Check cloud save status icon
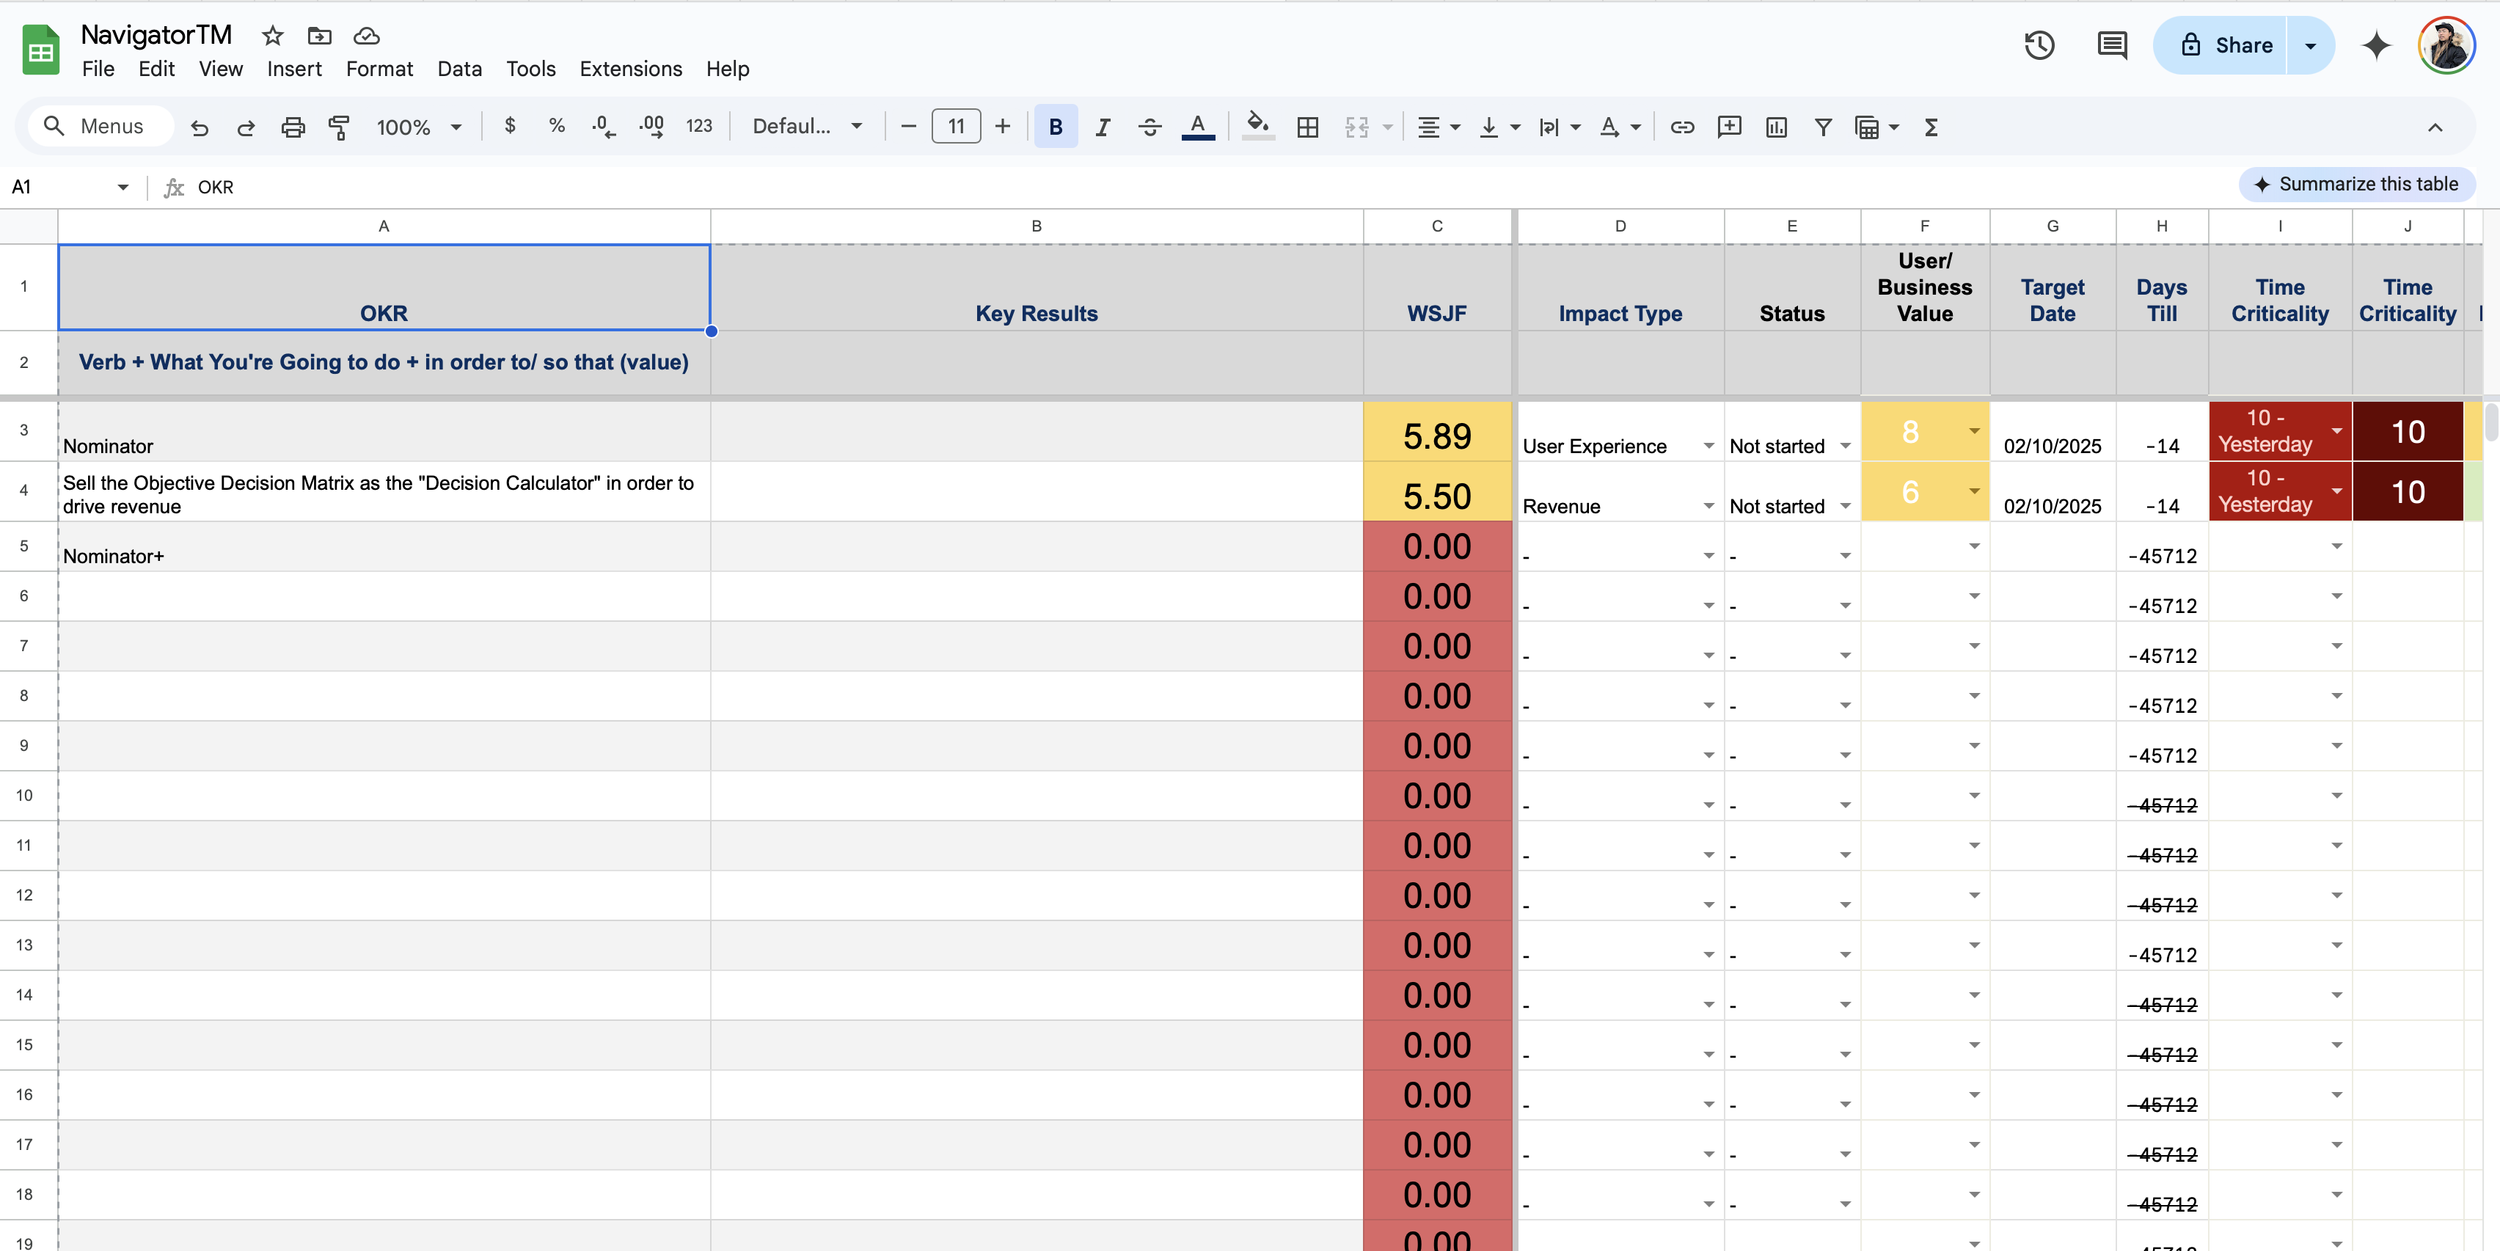Screen dimensions: 2500x1251 (x=367, y=36)
